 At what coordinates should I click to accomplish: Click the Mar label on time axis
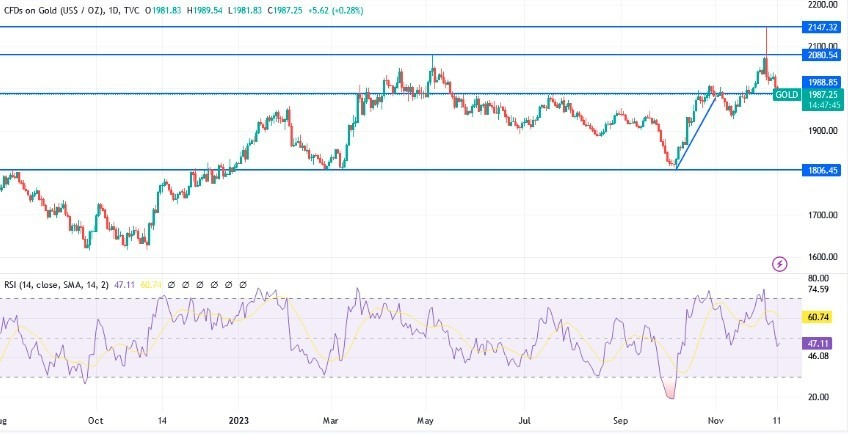331,420
